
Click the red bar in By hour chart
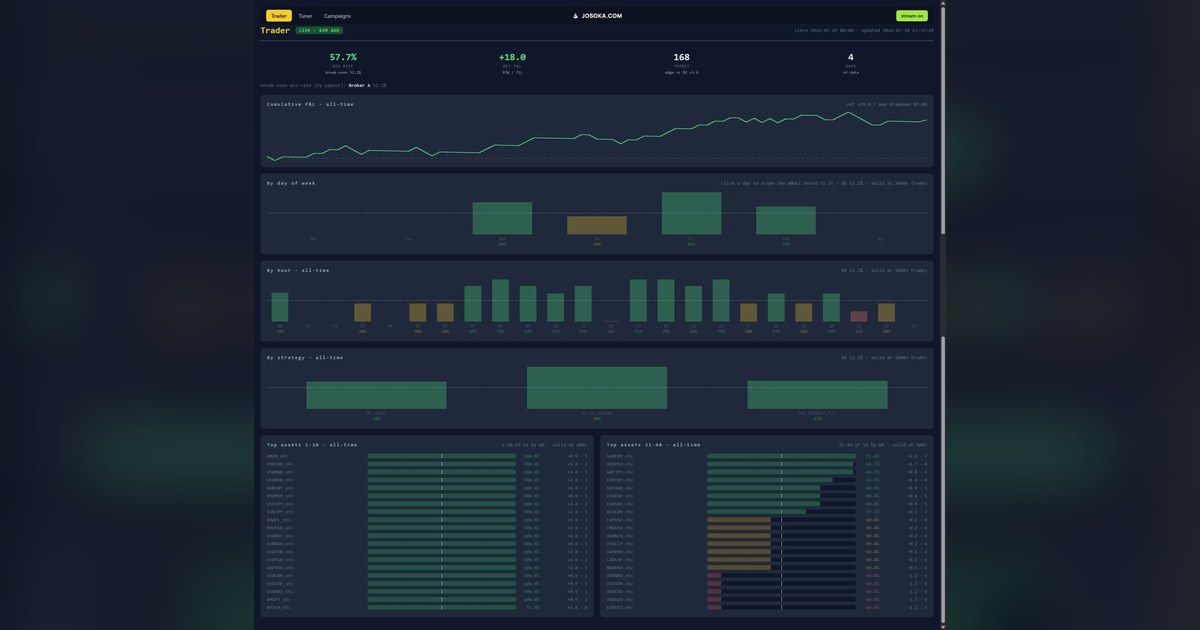click(859, 316)
